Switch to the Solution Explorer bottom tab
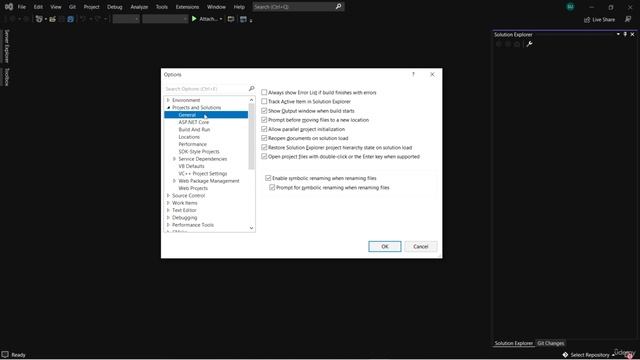The image size is (640, 360). point(513,343)
